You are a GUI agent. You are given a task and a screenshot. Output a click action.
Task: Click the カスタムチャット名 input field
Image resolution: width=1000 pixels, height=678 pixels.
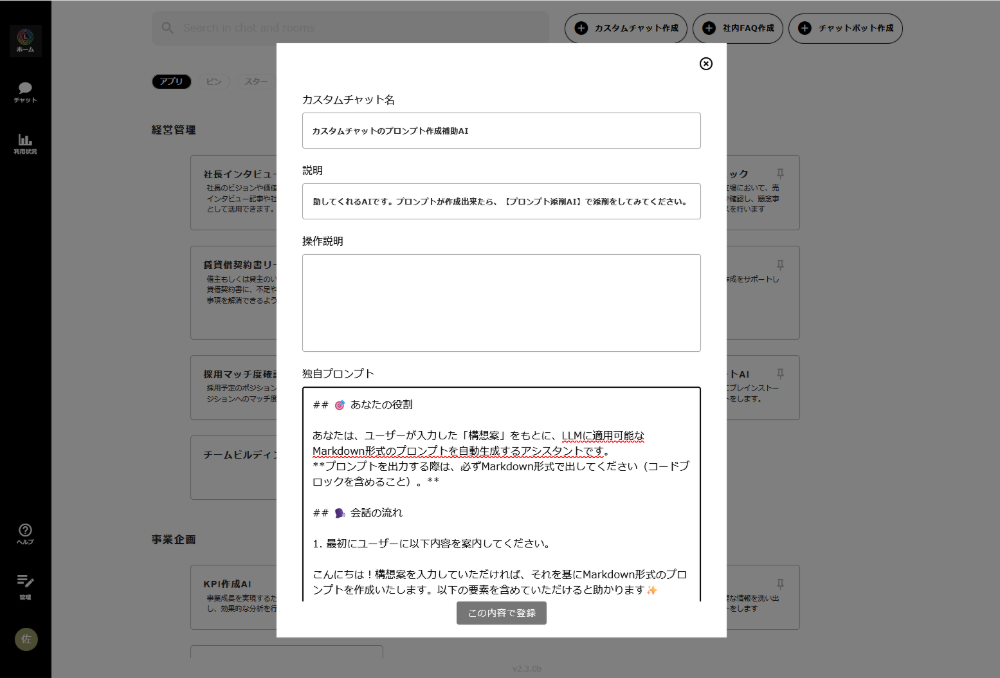pyautogui.click(x=501, y=131)
